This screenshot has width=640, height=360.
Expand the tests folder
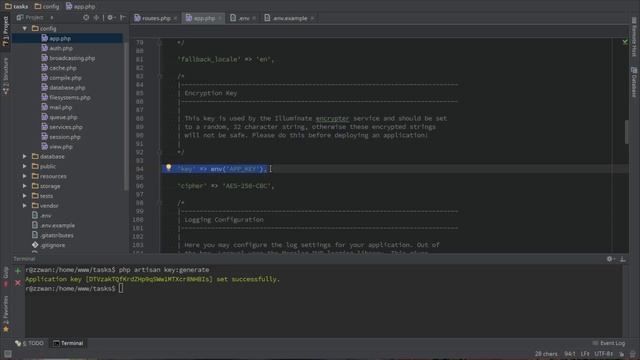pyautogui.click(x=24, y=196)
